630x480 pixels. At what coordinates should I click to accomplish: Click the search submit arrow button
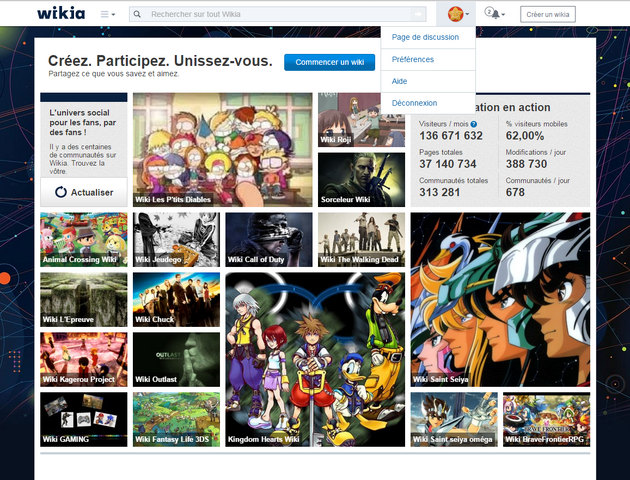point(418,14)
